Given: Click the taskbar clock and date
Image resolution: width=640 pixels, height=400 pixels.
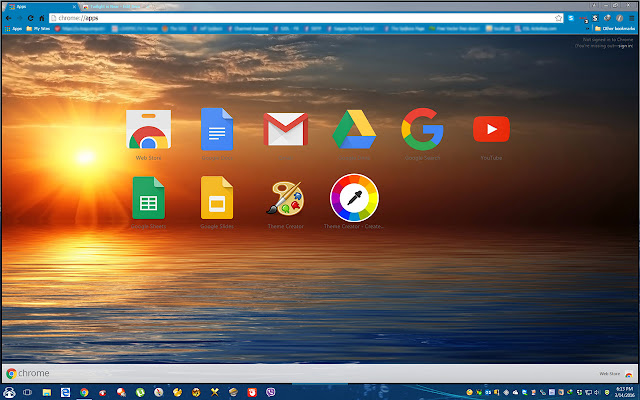Looking at the screenshot, I should (624, 392).
